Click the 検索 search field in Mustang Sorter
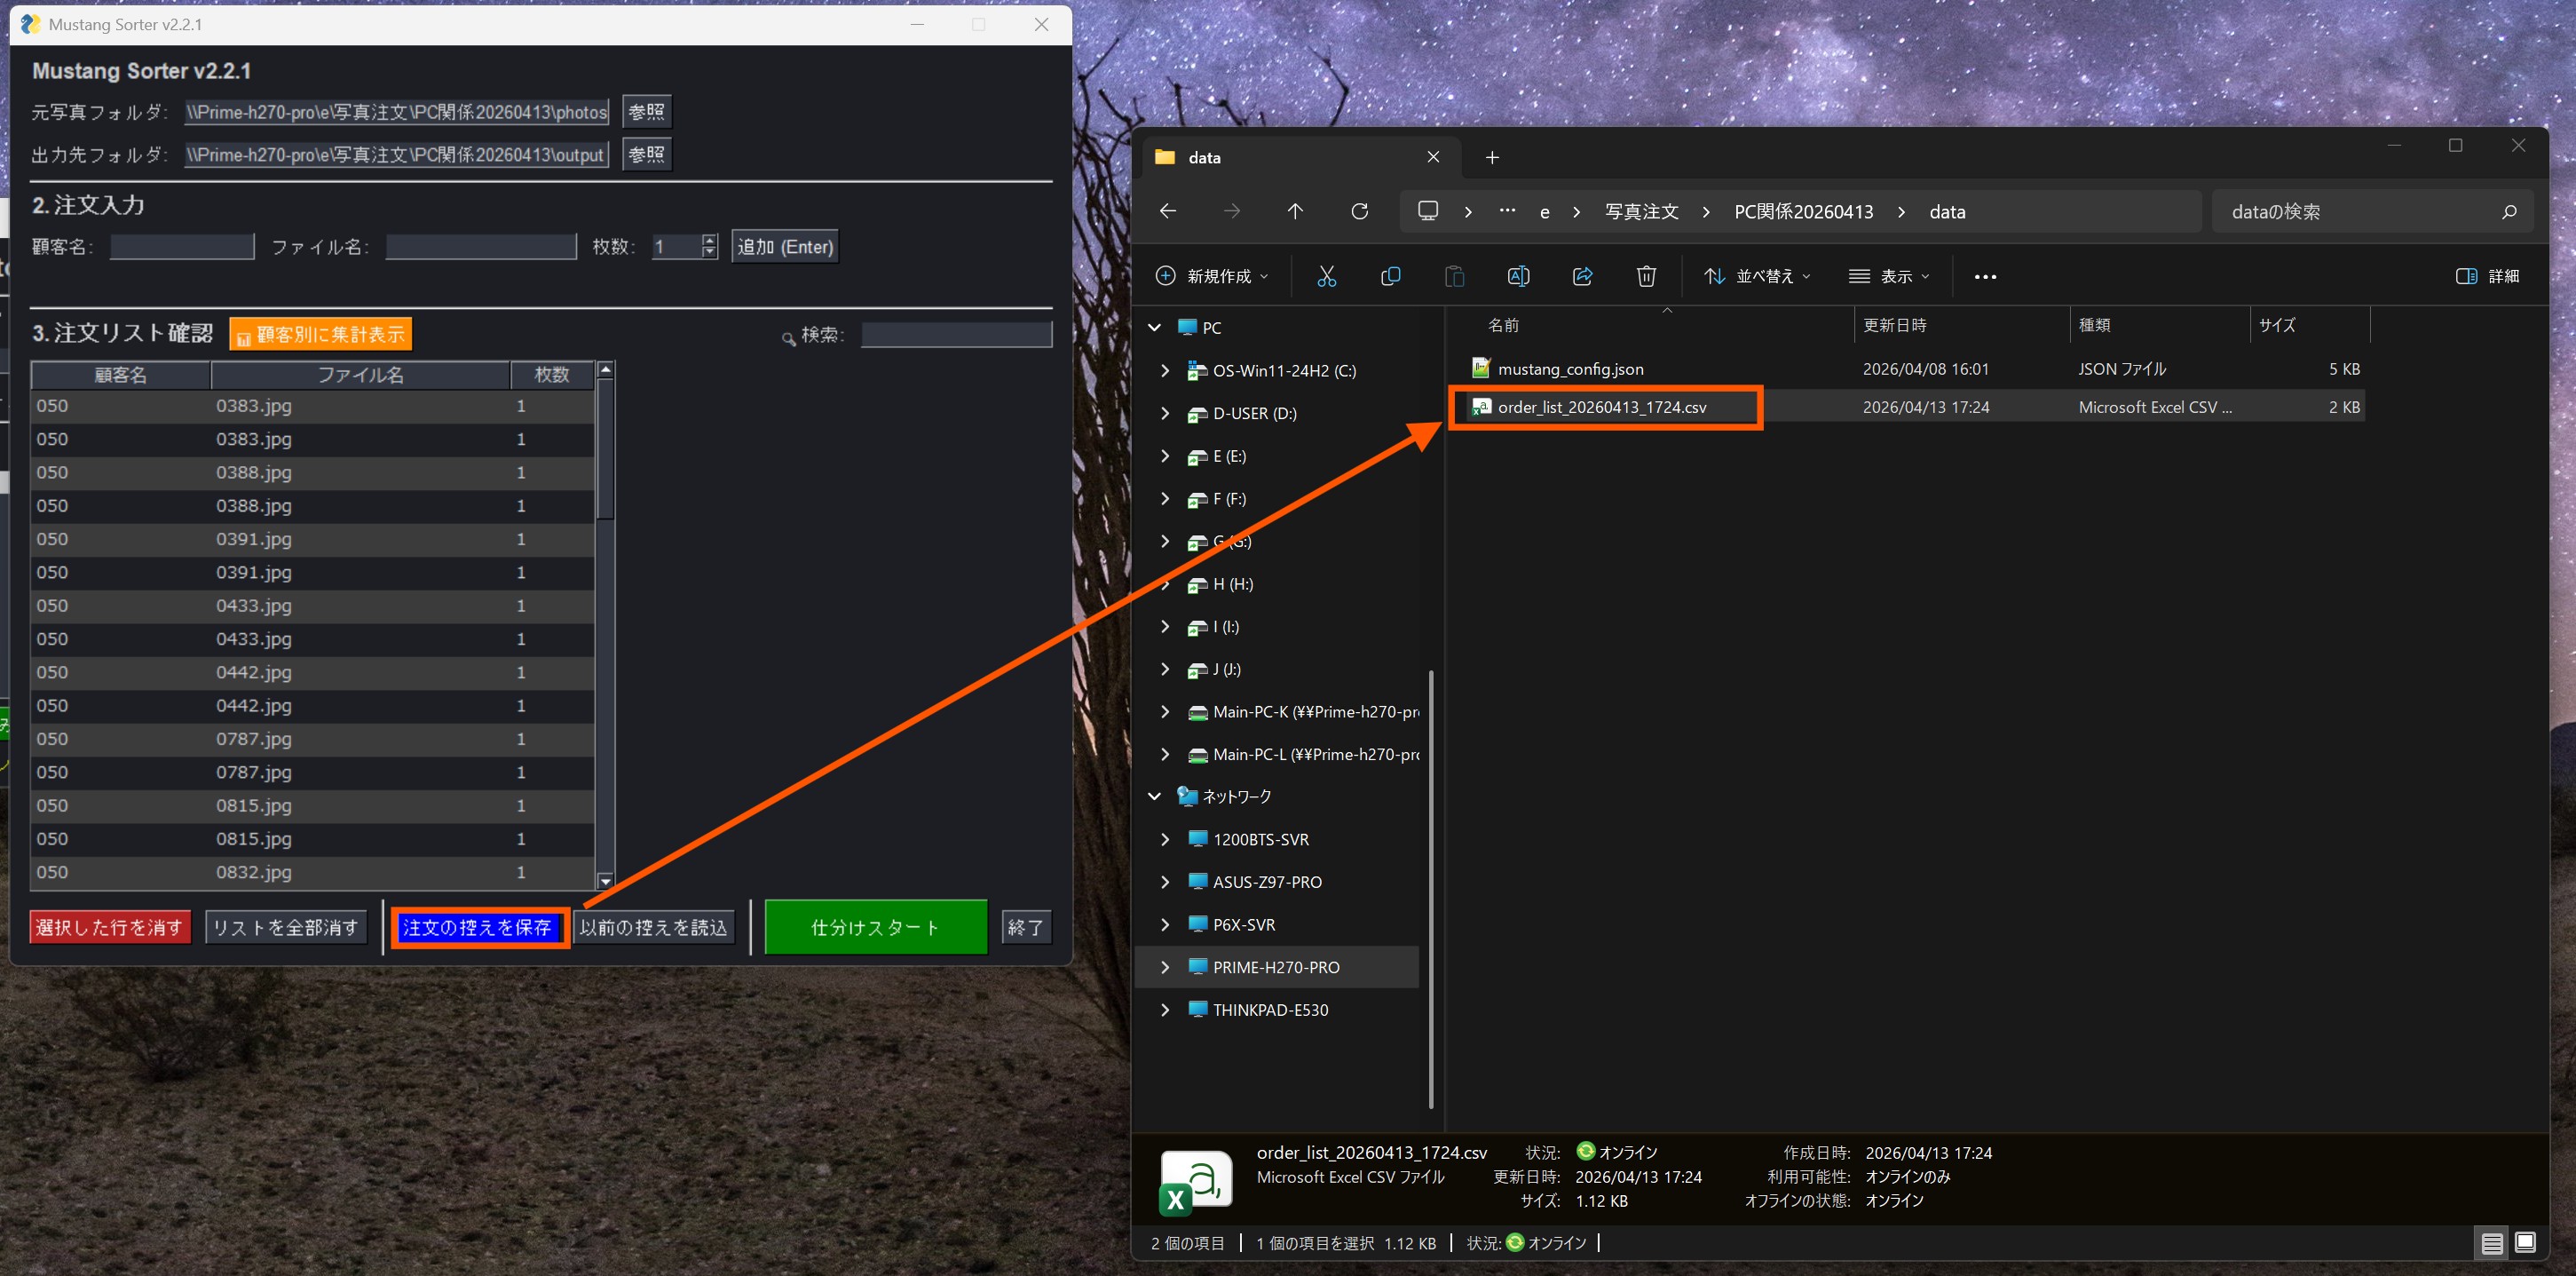 coord(957,334)
